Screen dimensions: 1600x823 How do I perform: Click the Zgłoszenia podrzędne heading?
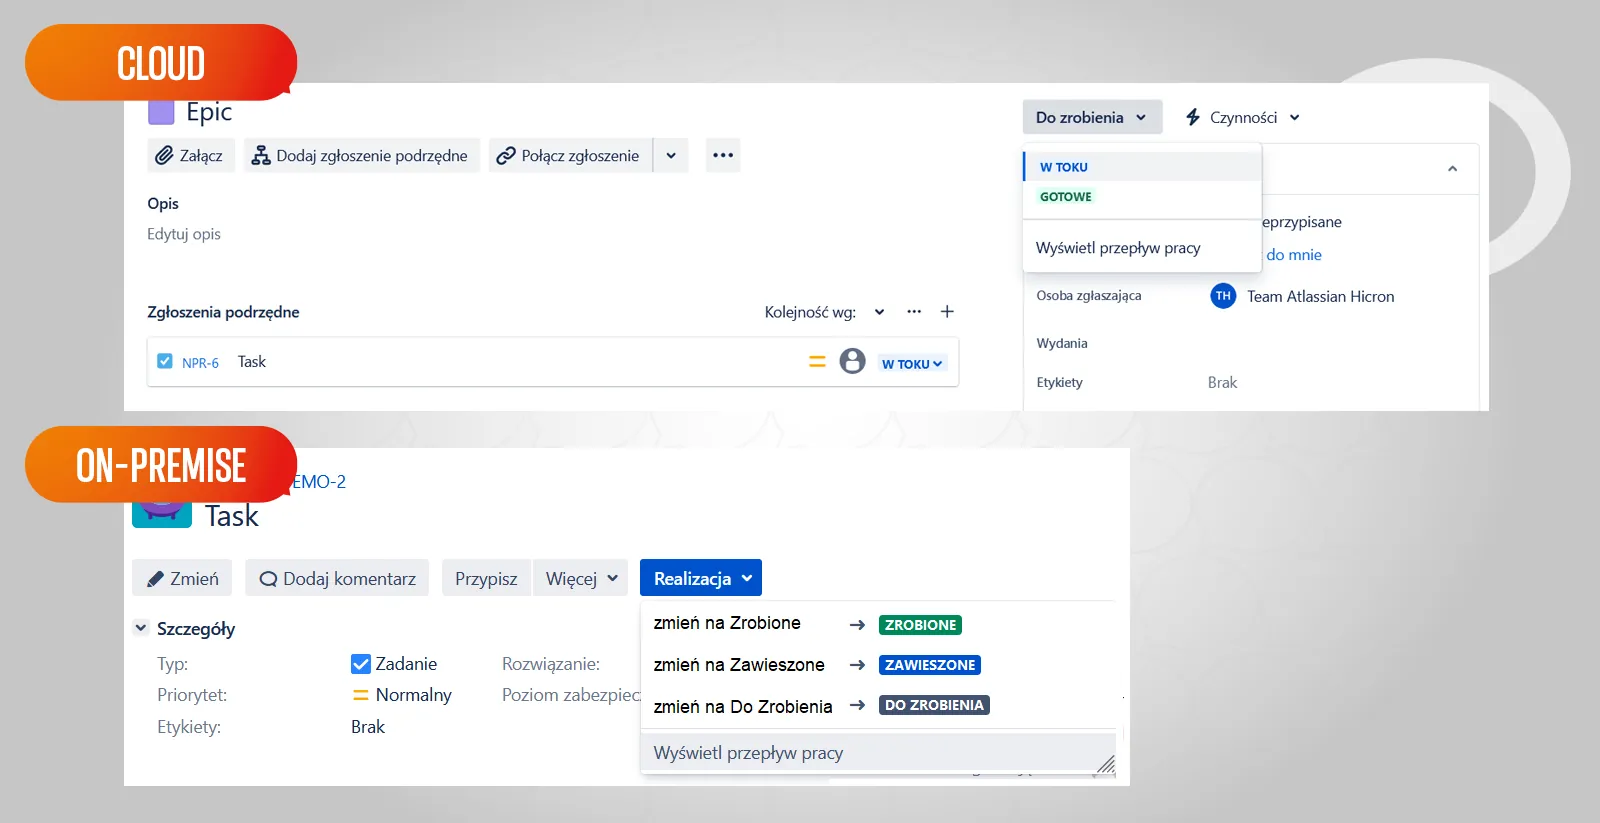(223, 312)
